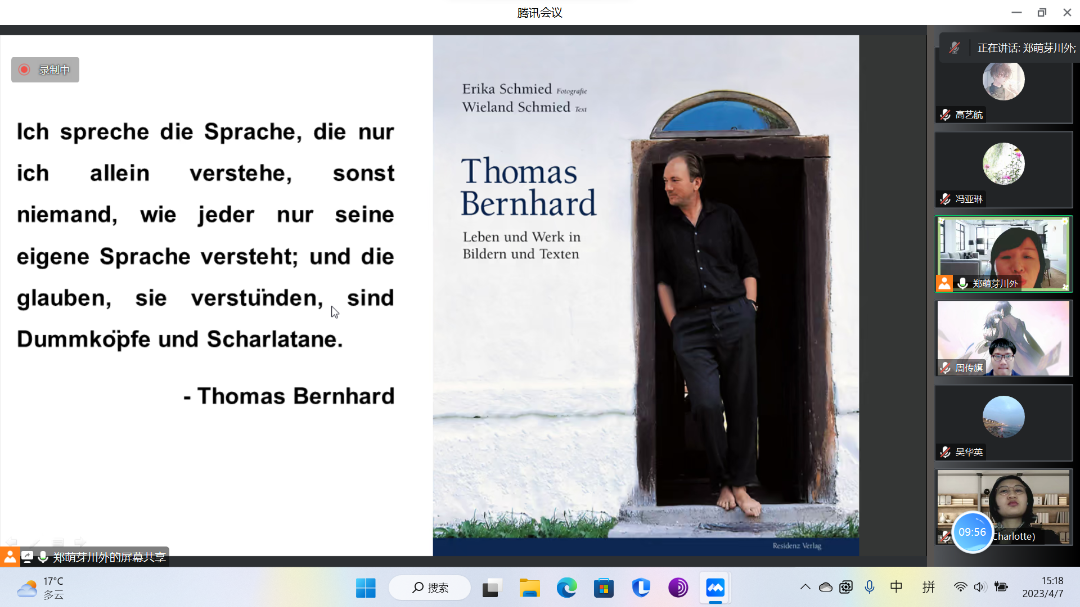Click the 郑萌芽川外的屏幕共享 sharing label
Screen dimensions: 1080x607
(x=110, y=557)
